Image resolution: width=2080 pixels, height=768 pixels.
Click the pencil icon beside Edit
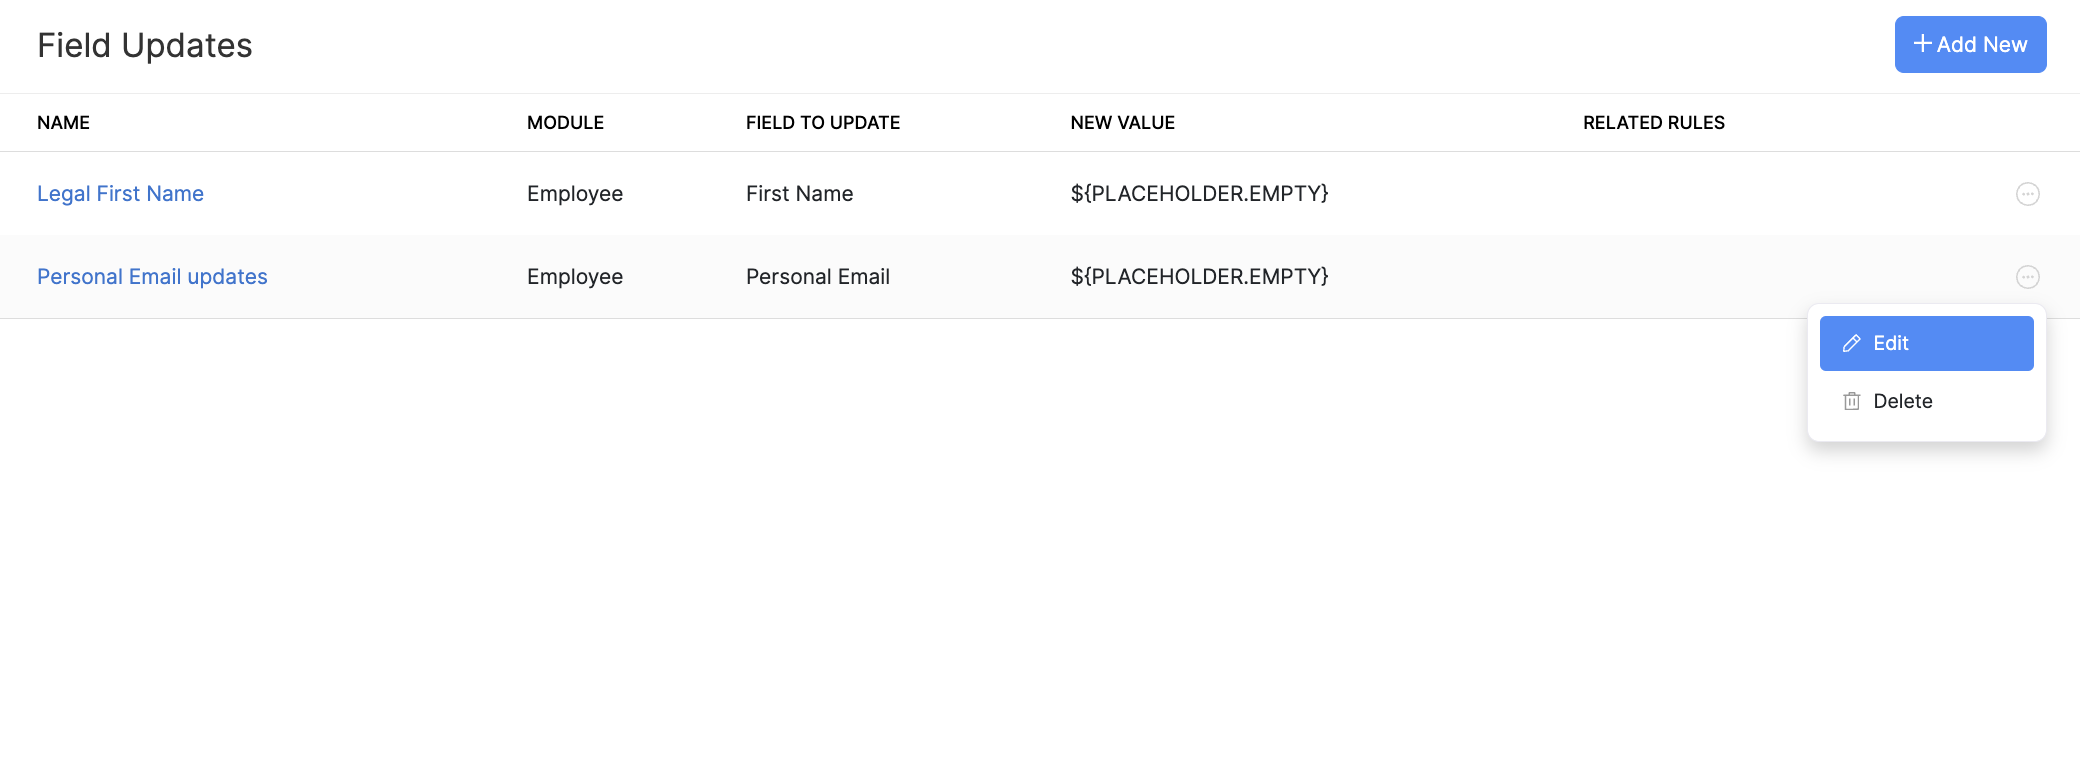[1852, 343]
